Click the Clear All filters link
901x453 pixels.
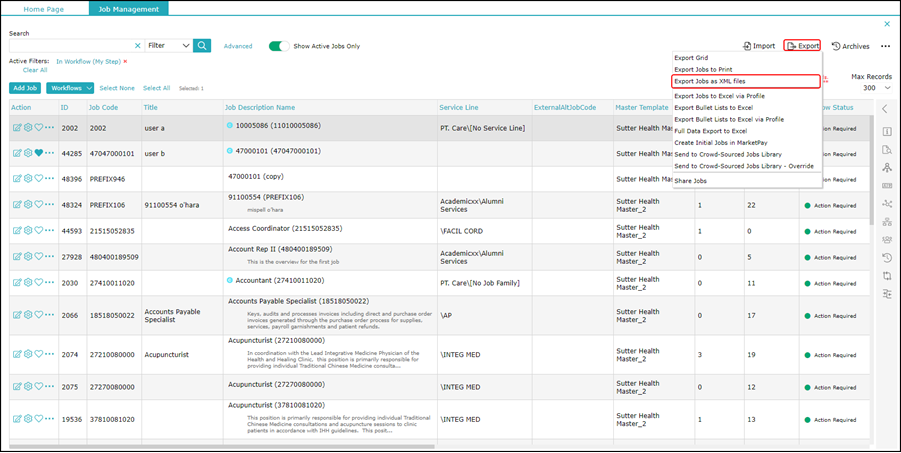35,70
